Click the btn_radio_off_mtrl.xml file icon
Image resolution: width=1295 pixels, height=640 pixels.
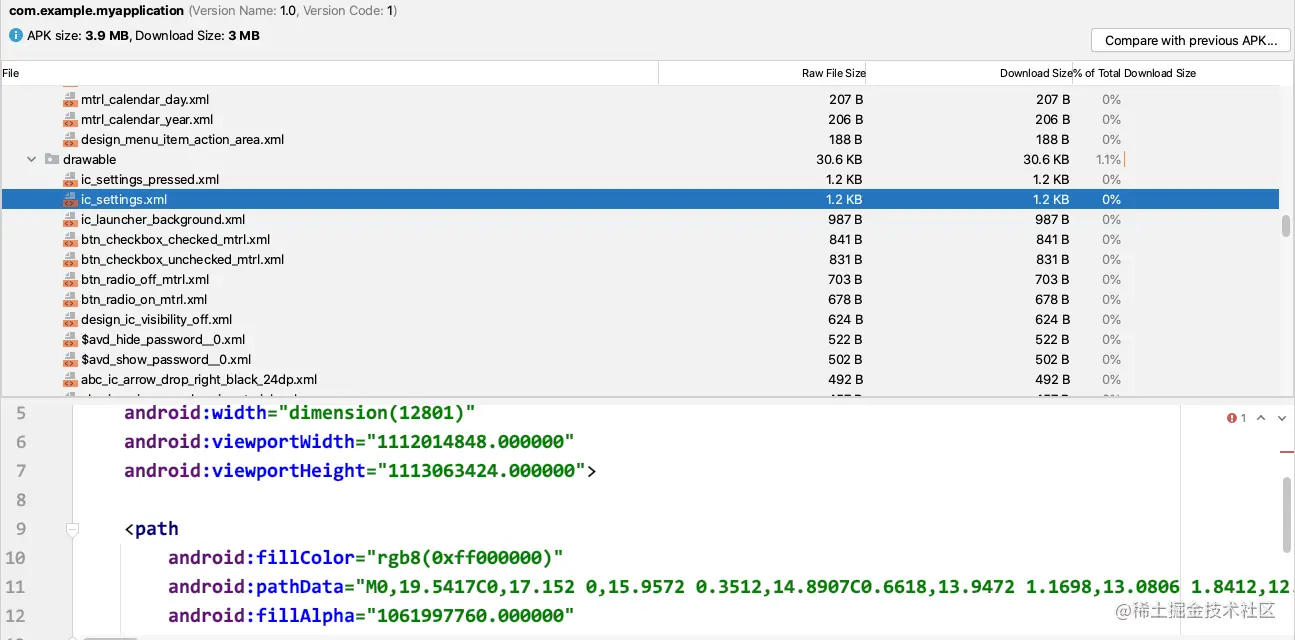point(70,279)
